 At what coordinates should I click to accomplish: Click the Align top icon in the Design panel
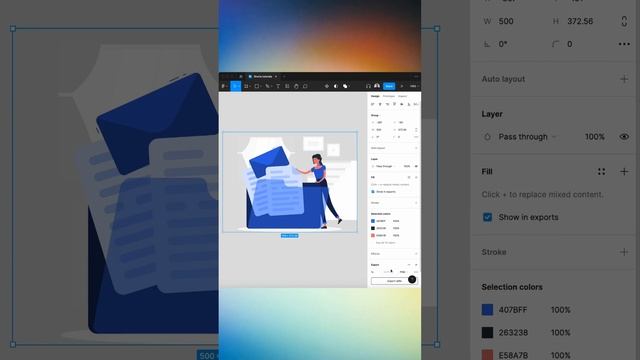tap(394, 104)
